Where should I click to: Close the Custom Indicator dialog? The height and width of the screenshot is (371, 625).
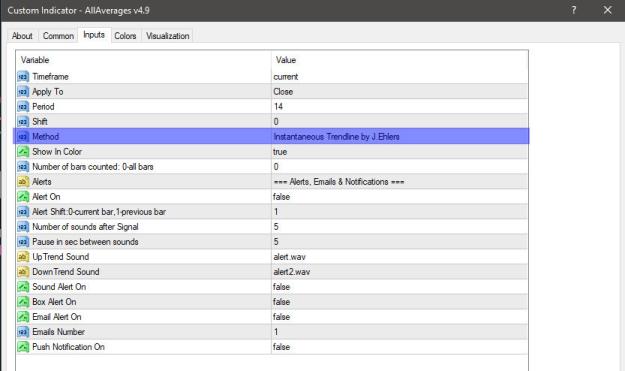(607, 10)
